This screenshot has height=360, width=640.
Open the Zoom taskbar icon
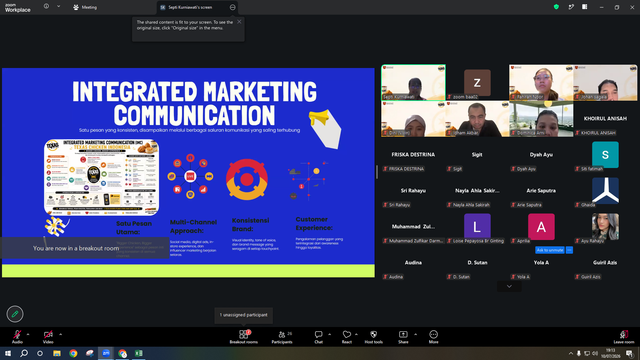point(106,353)
